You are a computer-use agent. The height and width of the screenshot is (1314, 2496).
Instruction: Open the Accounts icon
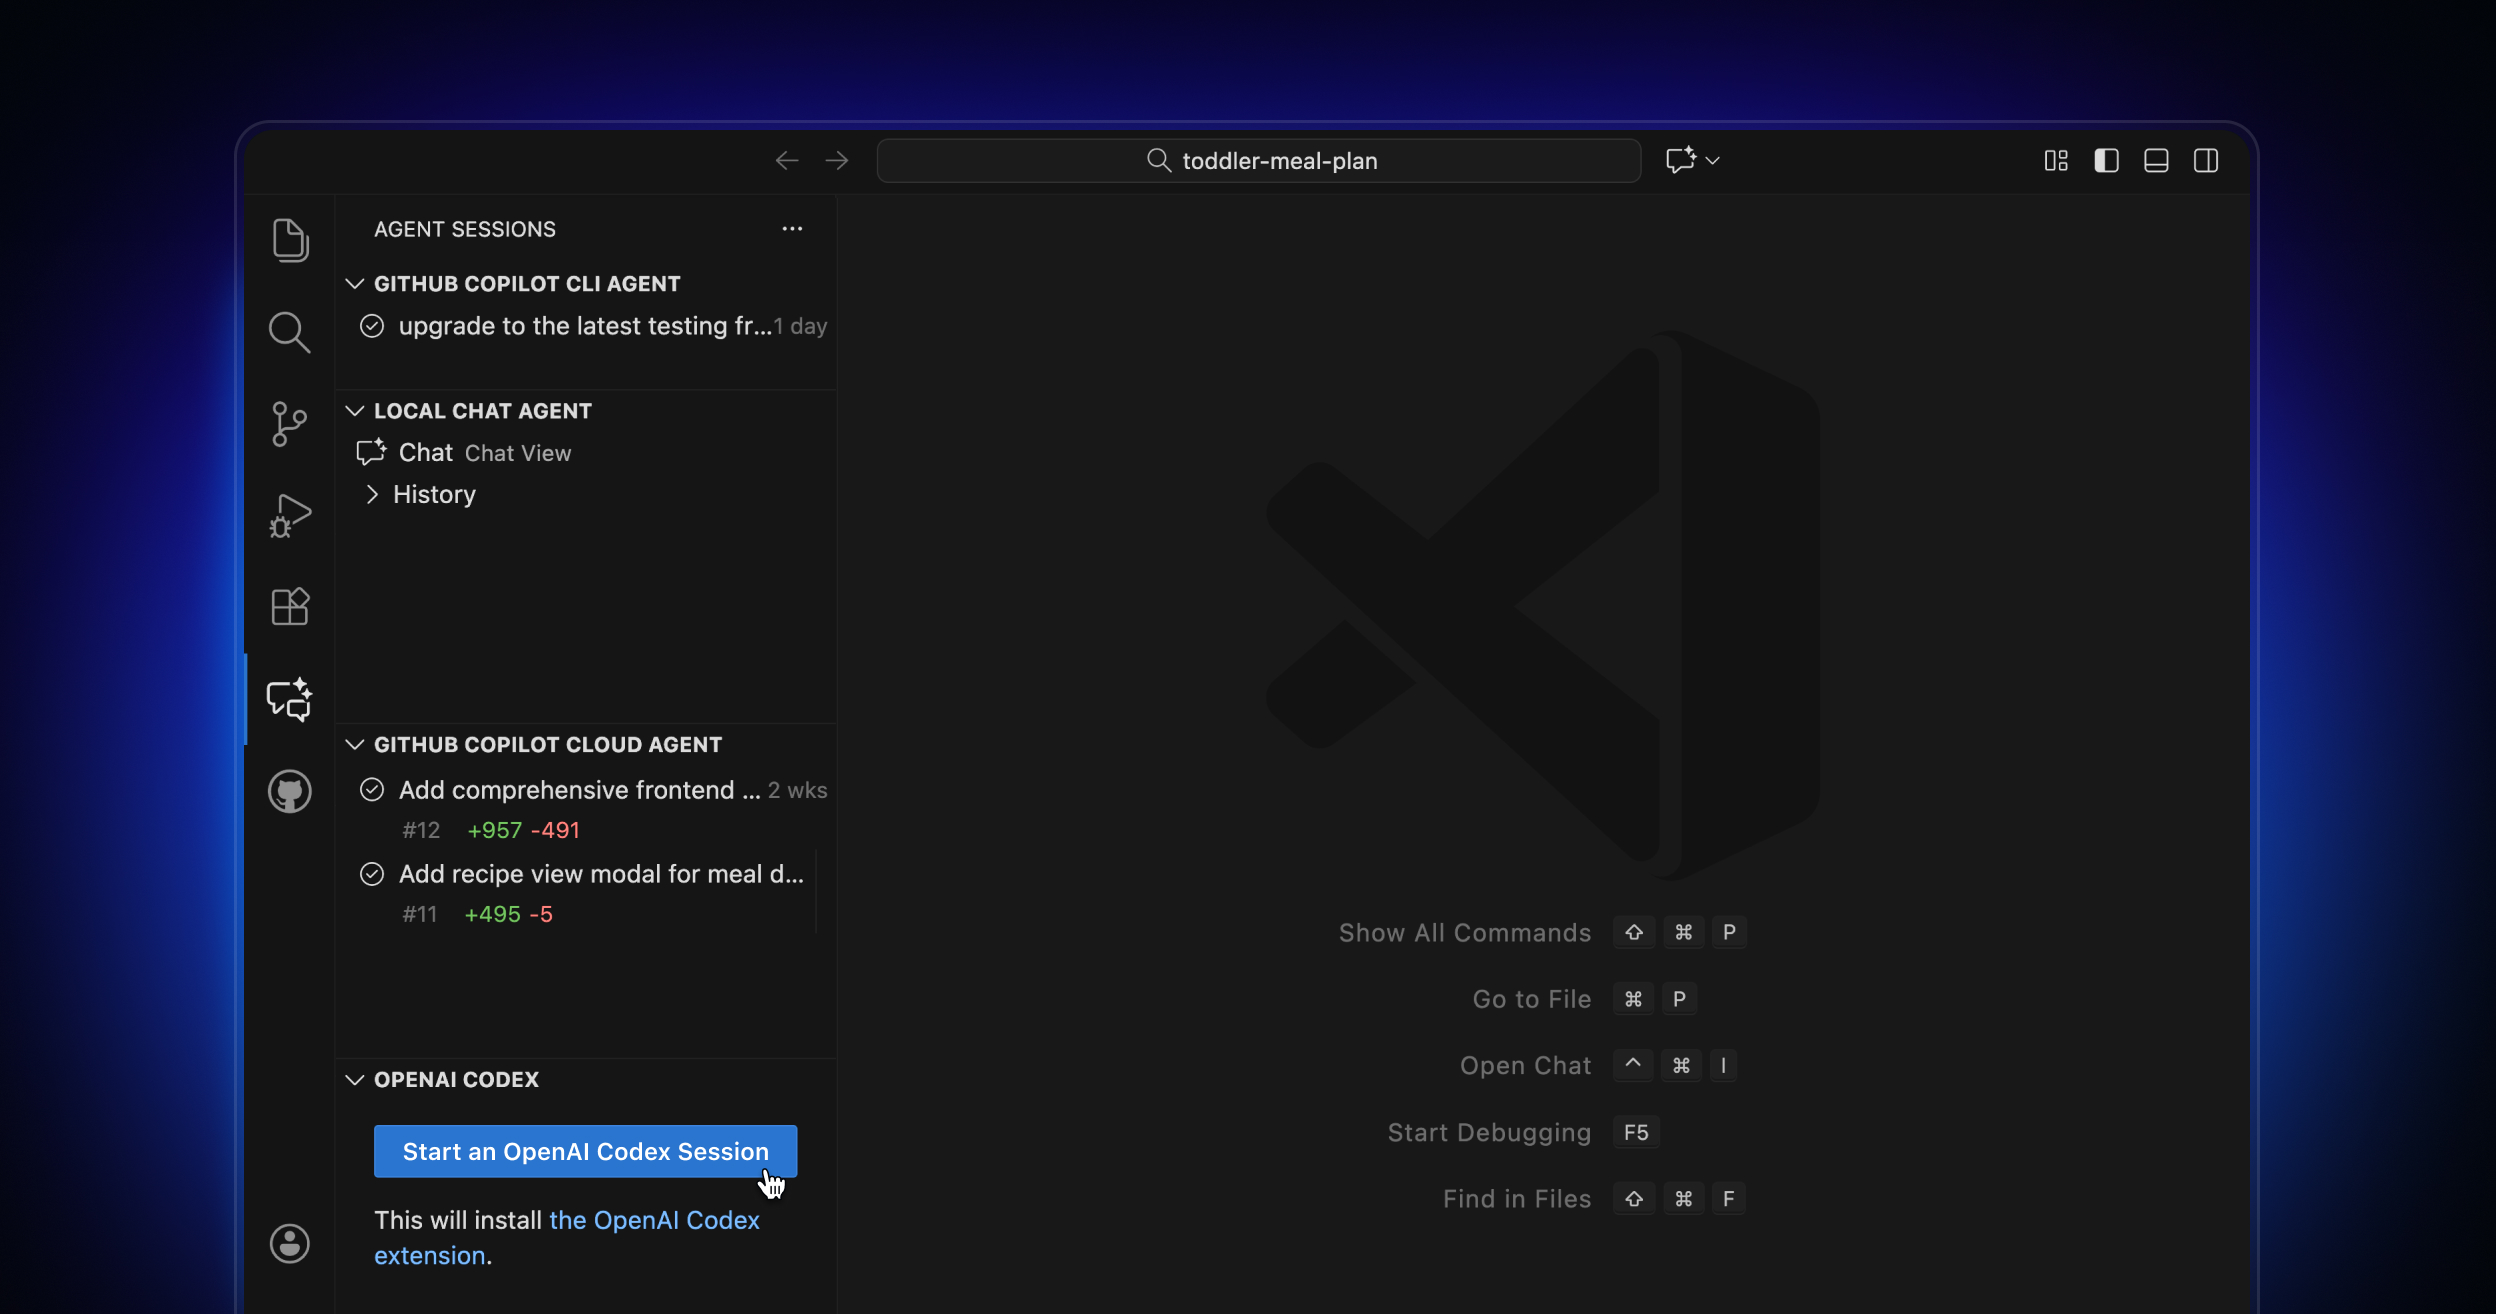coord(289,1243)
